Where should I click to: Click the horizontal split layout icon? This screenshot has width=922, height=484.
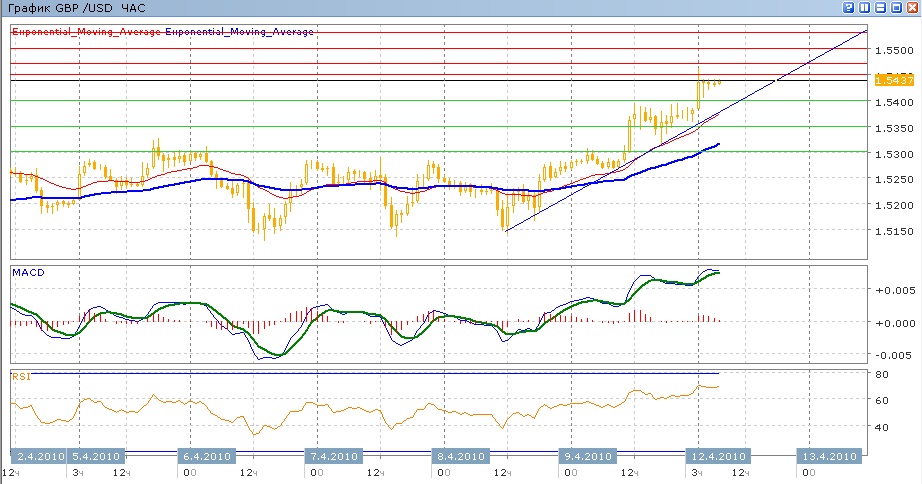point(881,8)
